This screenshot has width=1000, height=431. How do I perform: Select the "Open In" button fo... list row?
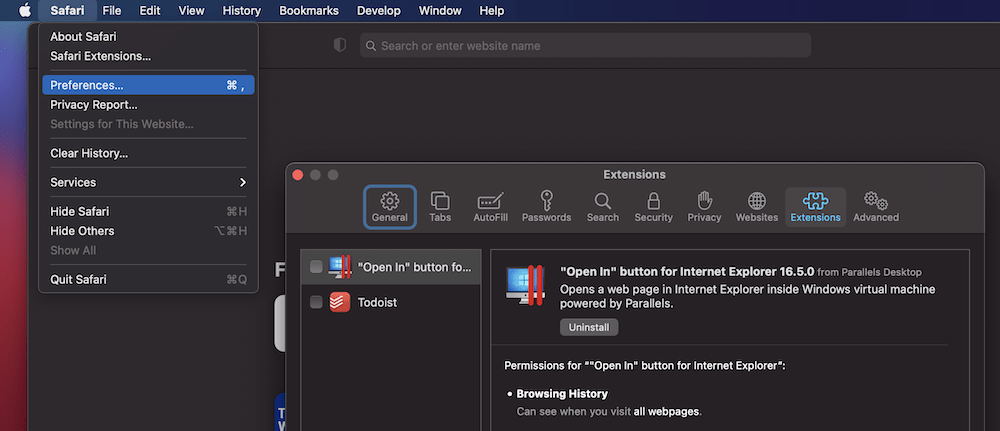[390, 267]
